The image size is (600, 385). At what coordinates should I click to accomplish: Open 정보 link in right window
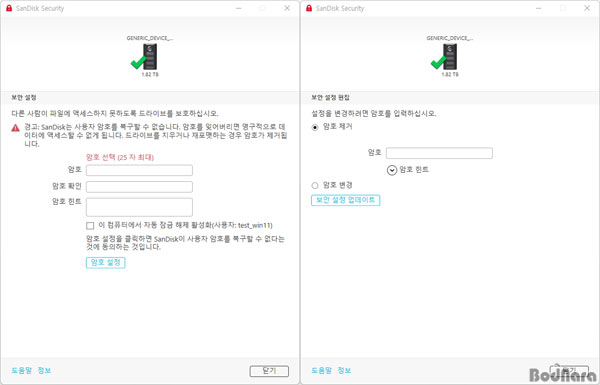point(344,370)
